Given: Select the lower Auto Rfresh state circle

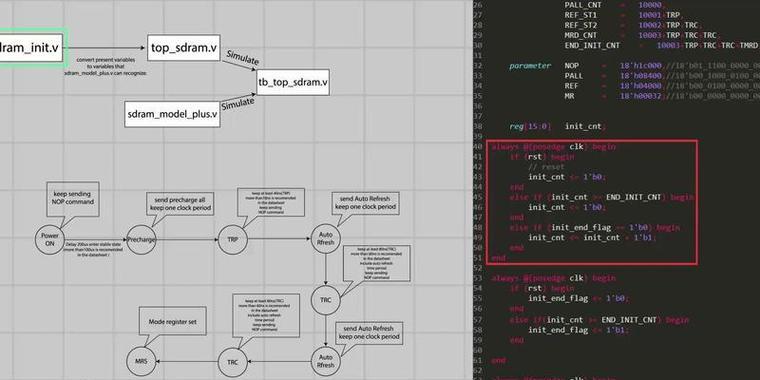Looking at the screenshot, I should coord(326,362).
